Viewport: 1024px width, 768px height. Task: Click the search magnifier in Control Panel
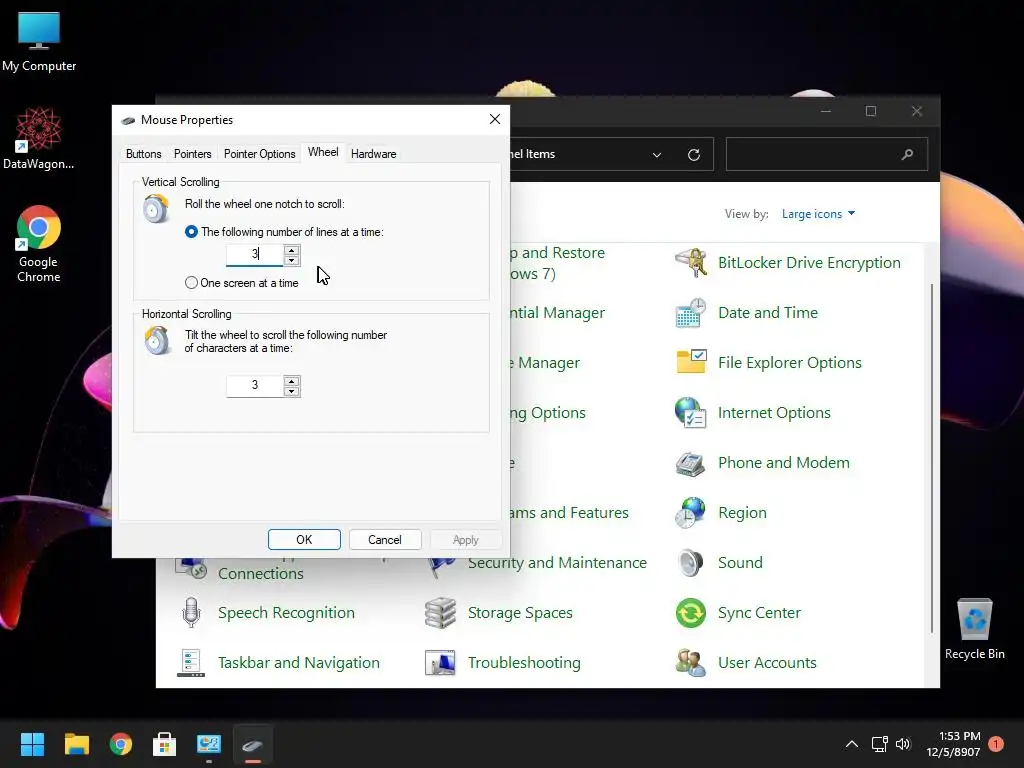click(907, 155)
